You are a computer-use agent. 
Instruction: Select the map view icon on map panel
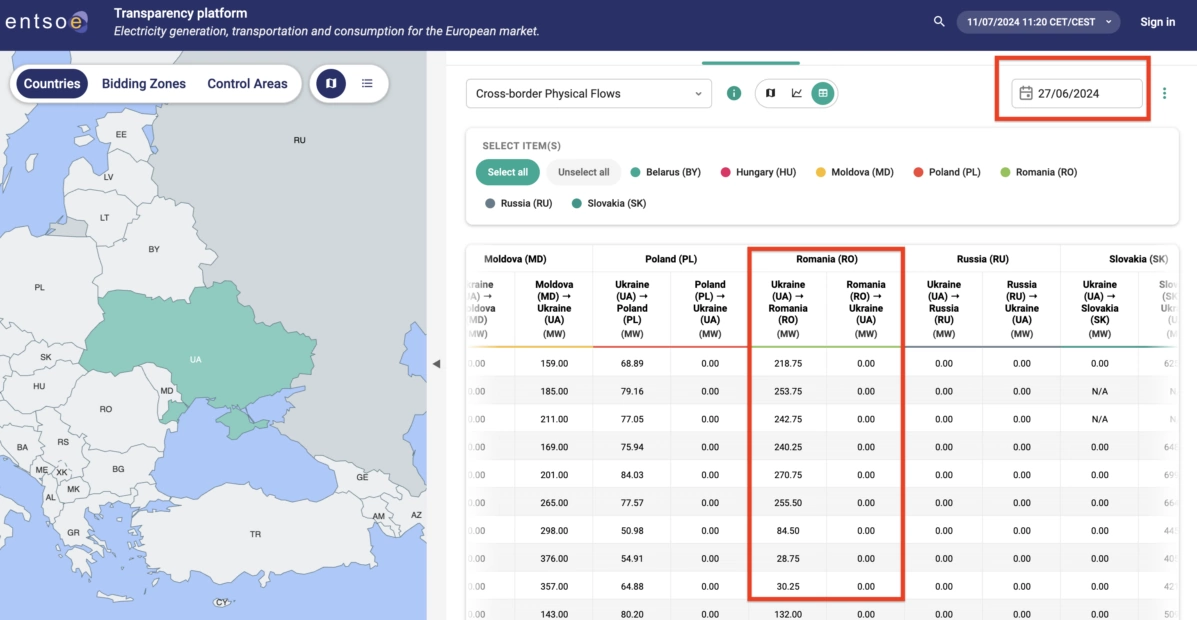[x=331, y=83]
